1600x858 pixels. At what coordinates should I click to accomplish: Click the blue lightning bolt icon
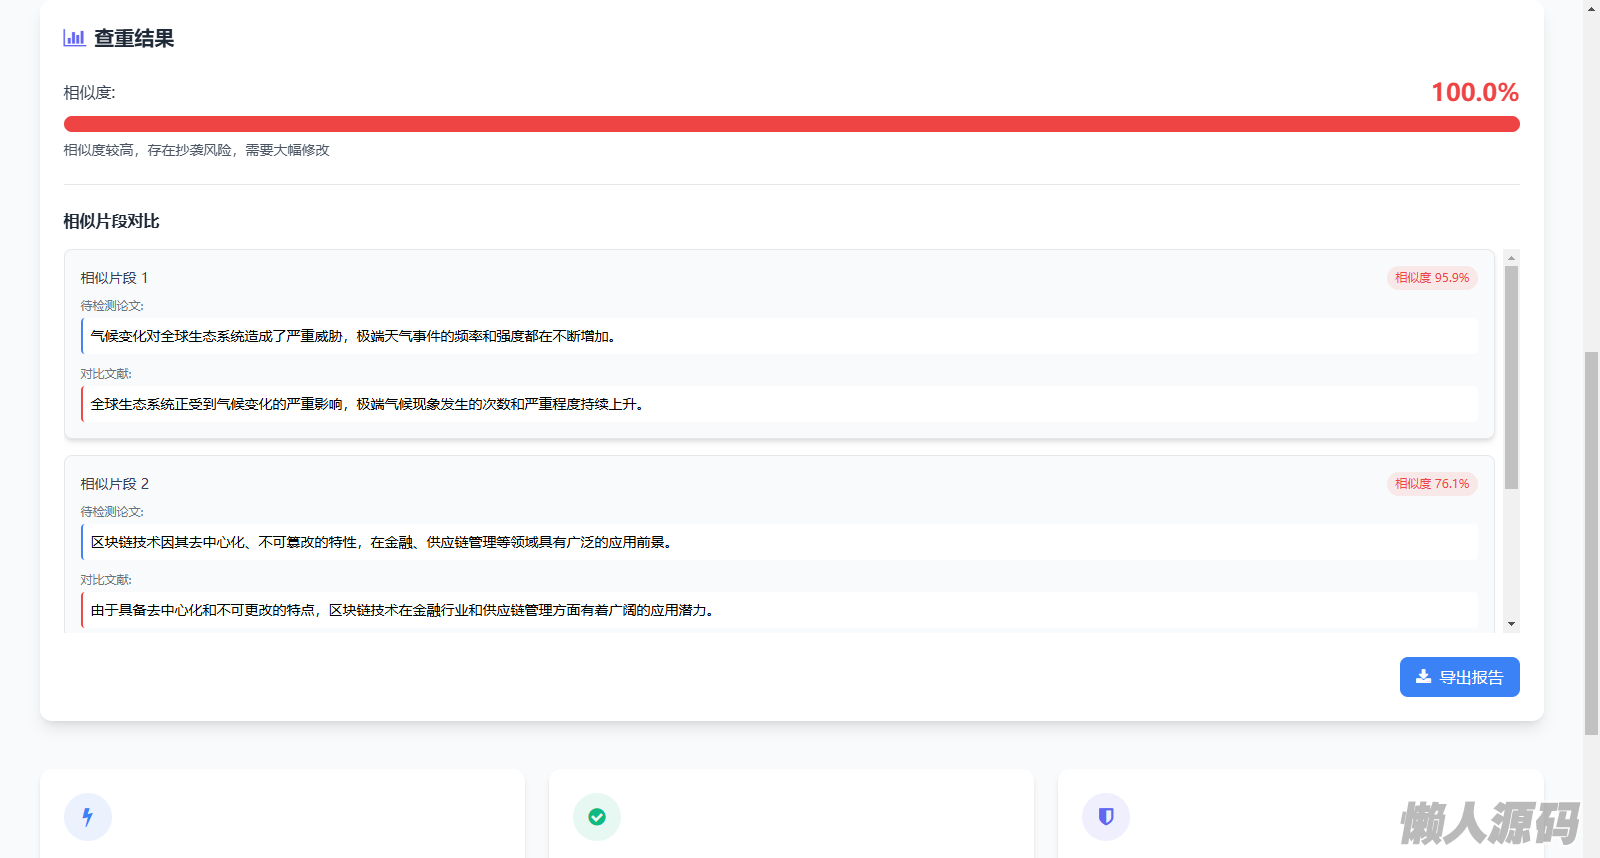[88, 817]
